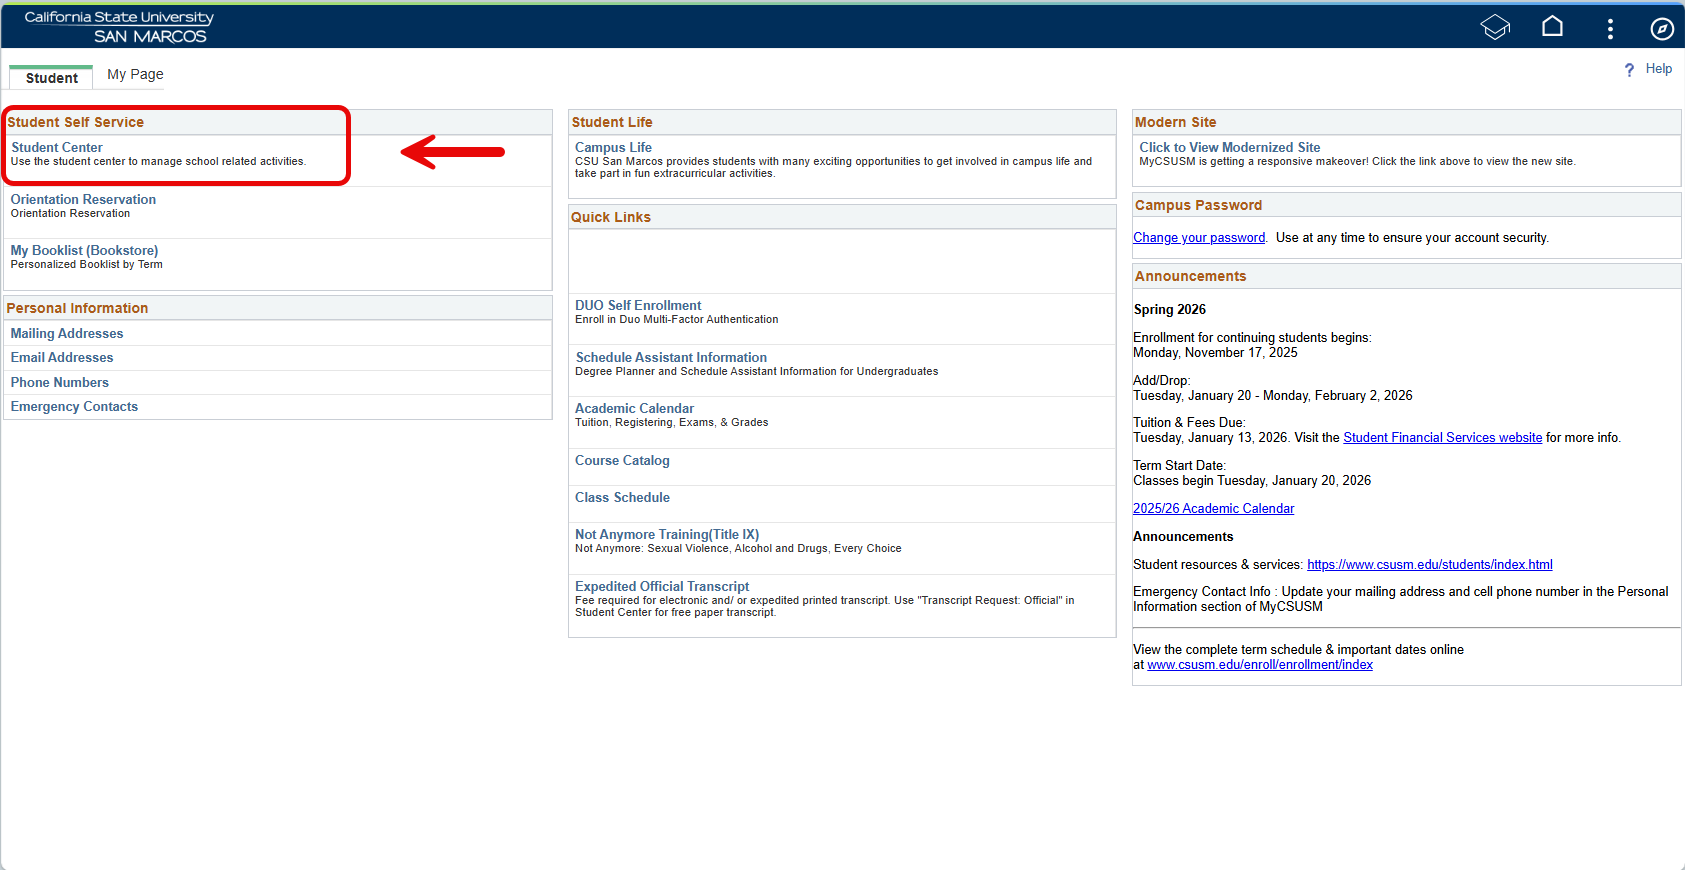Click the Quick Links heading
Screen dimensions: 1685x870
click(x=611, y=217)
